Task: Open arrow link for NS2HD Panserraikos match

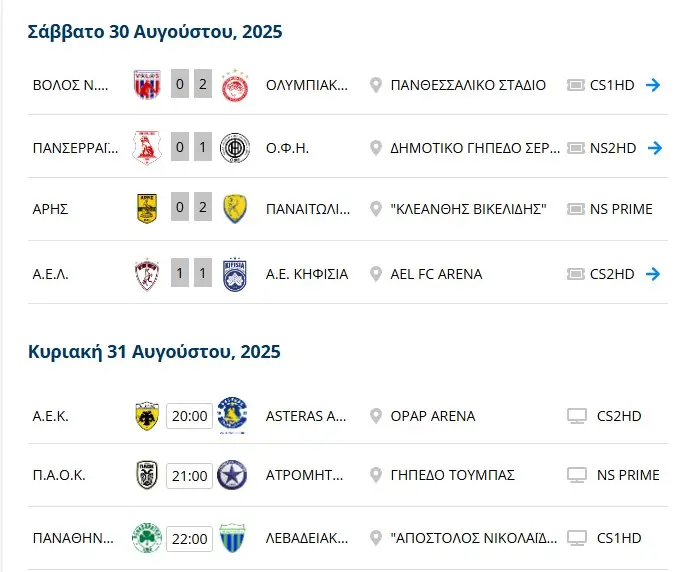Action: (x=654, y=148)
